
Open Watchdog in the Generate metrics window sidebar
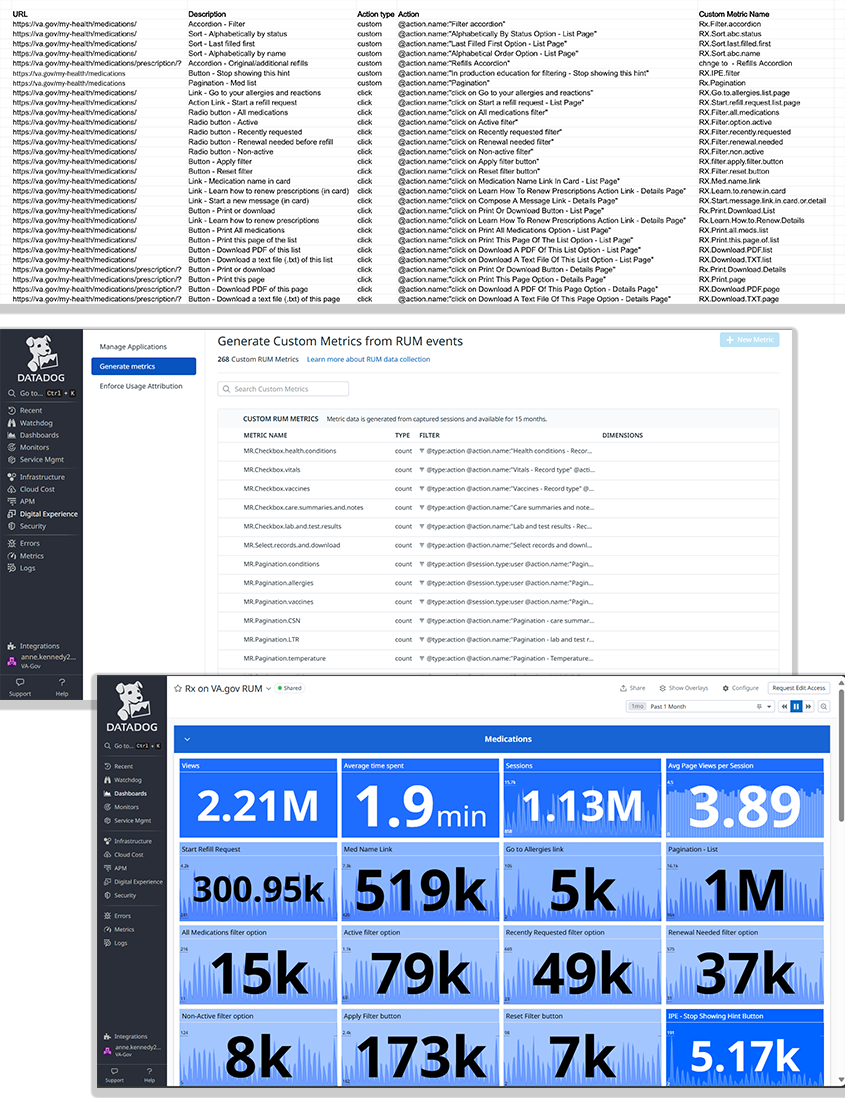[x=30, y=423]
